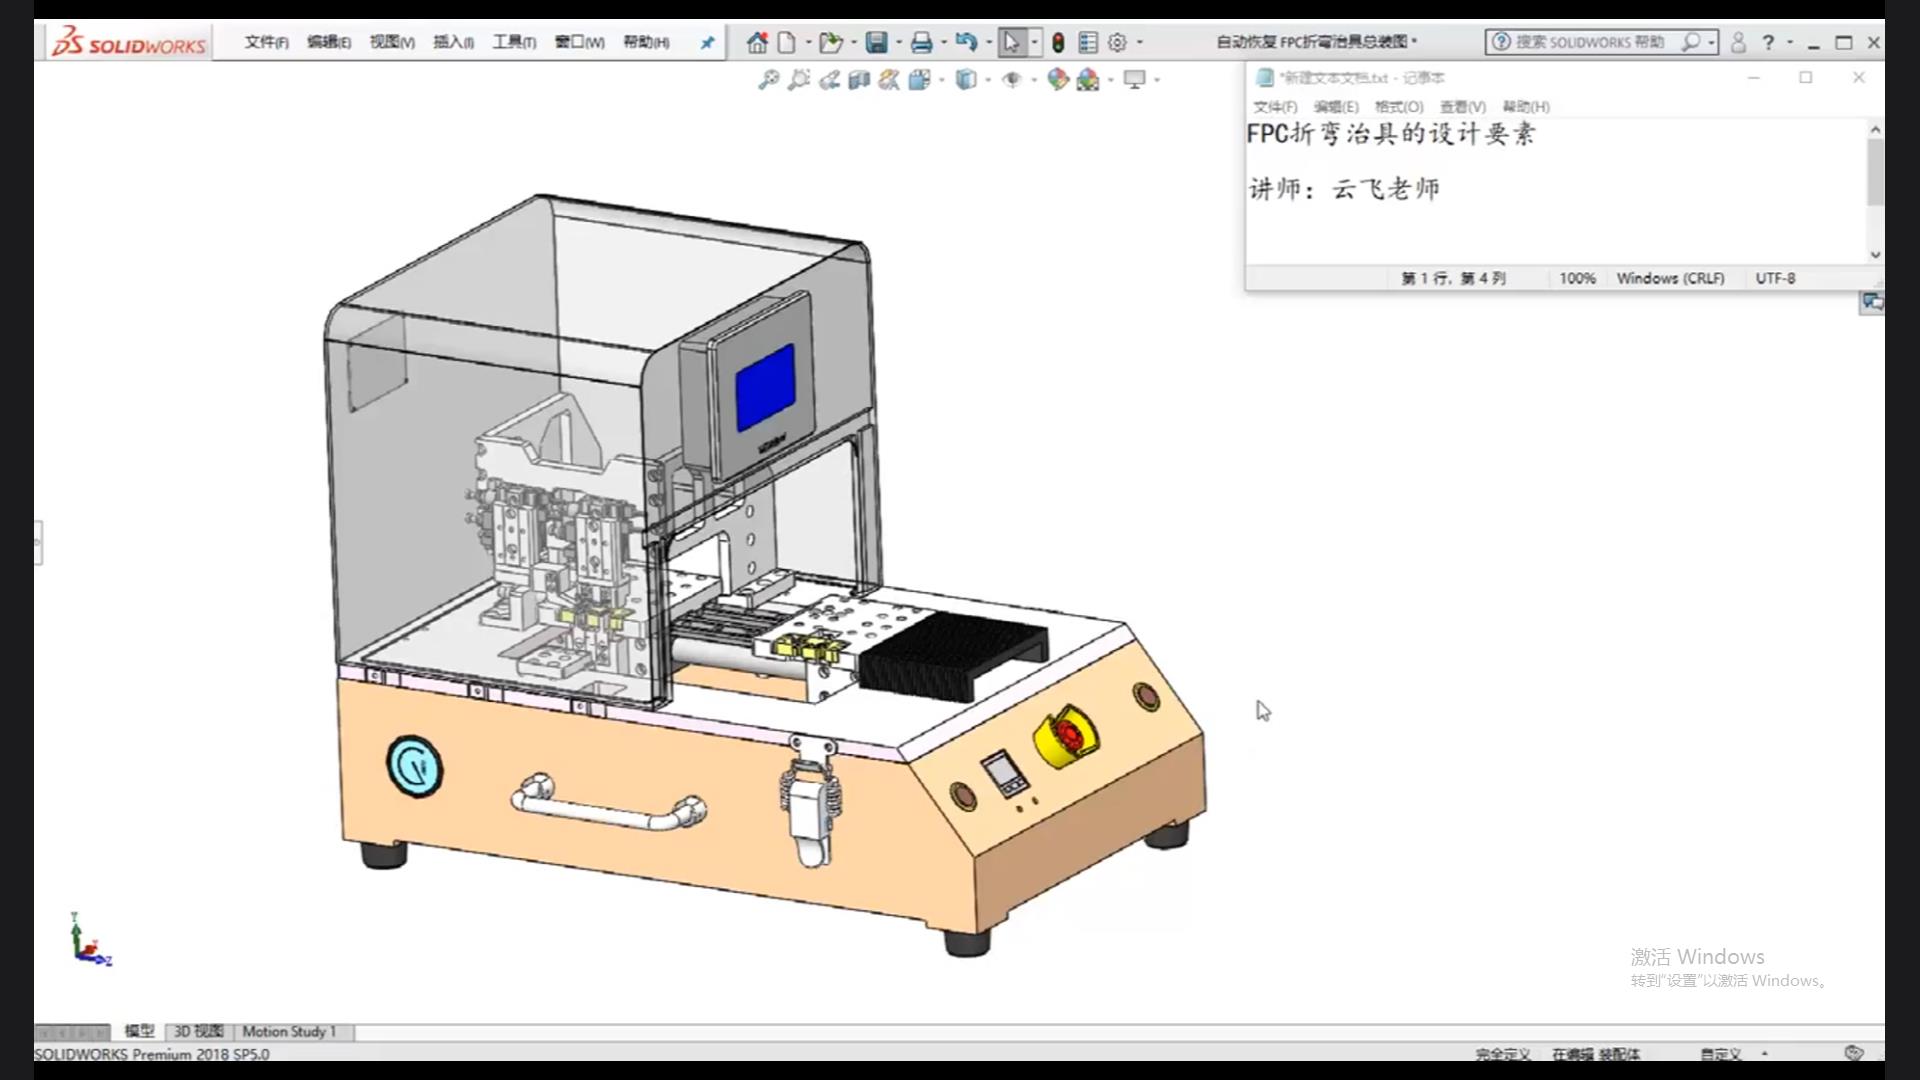This screenshot has height=1080, width=1920.
Task: Open Notepad 文件(F) menu
Action: 1275,106
